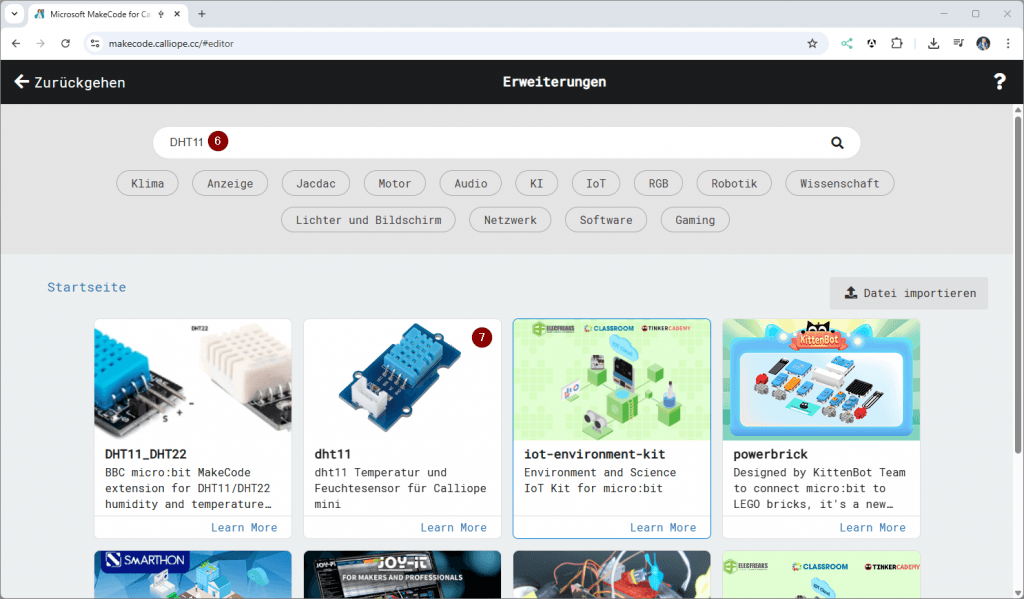Open Learn More for the dht11 extension
1024x599 pixels.
(x=454, y=527)
